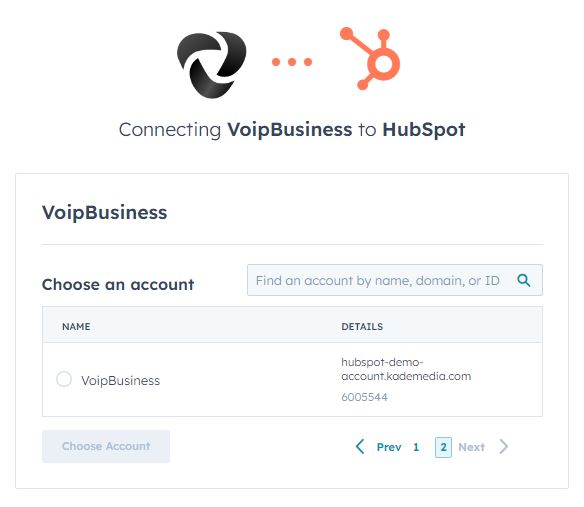584x507 pixels.
Task: Focus the Find an account search field
Action: pos(395,280)
